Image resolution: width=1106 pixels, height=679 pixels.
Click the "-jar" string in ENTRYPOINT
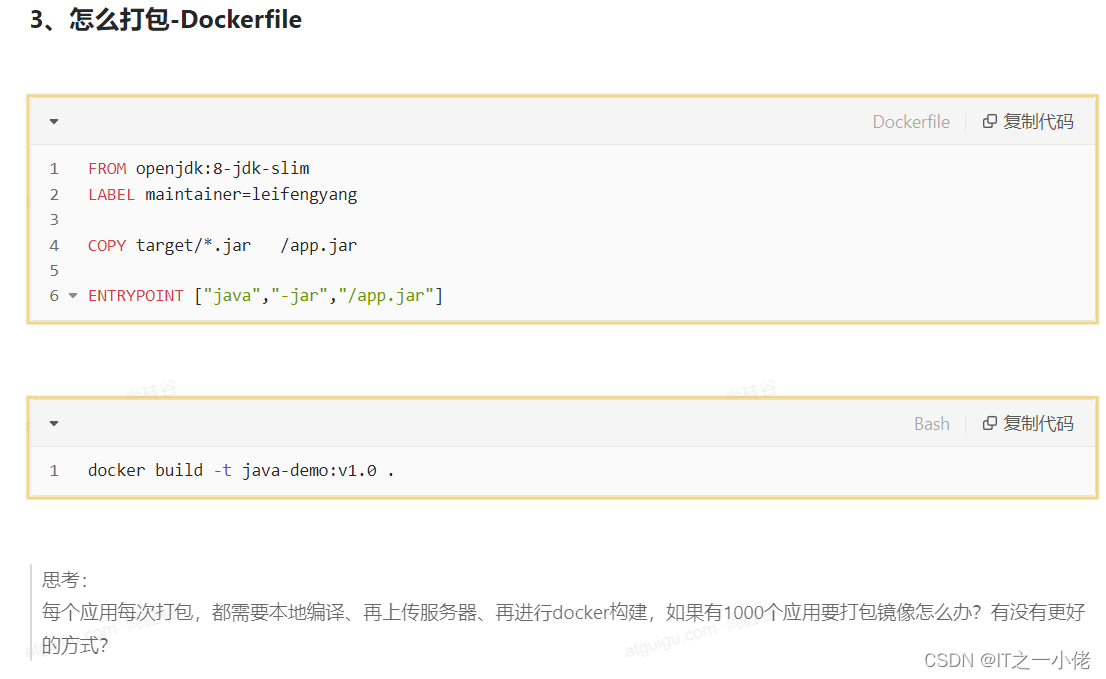[300, 296]
